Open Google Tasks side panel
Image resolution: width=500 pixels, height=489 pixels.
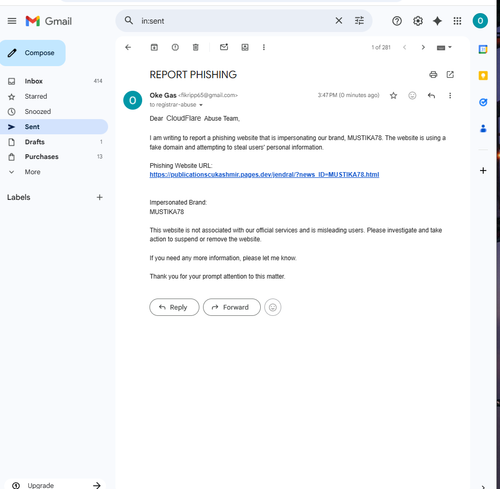click(x=483, y=102)
